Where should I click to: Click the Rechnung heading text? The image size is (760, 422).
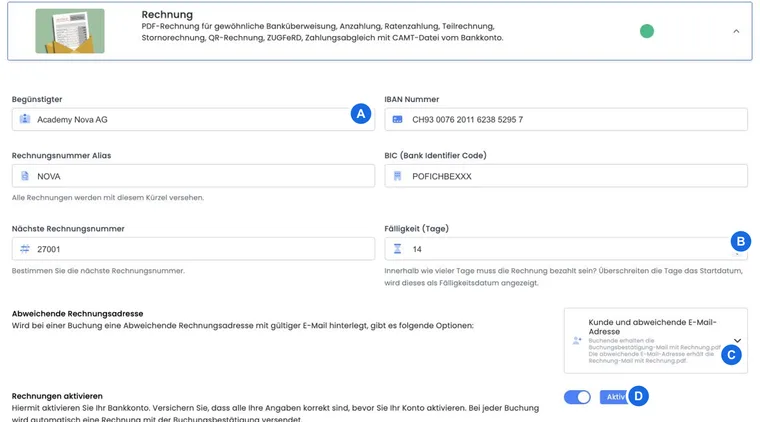[x=167, y=15]
